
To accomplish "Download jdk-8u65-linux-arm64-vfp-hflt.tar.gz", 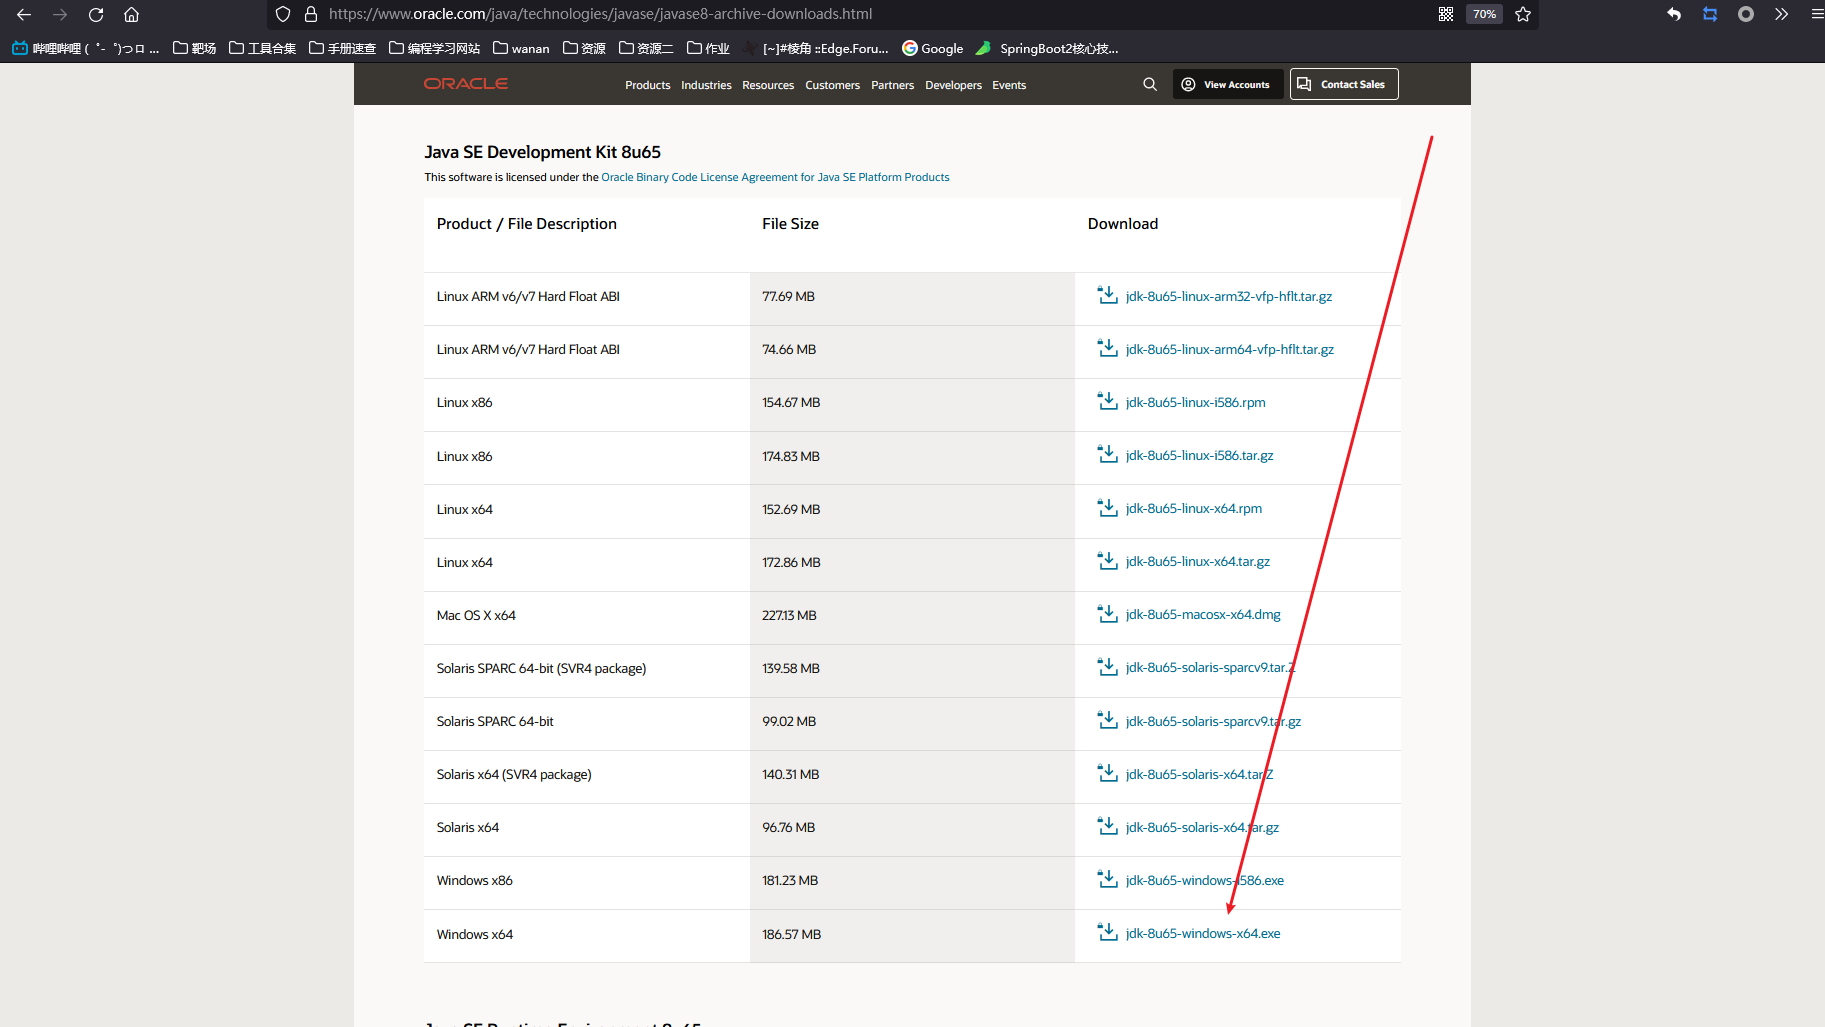I will click(1229, 349).
